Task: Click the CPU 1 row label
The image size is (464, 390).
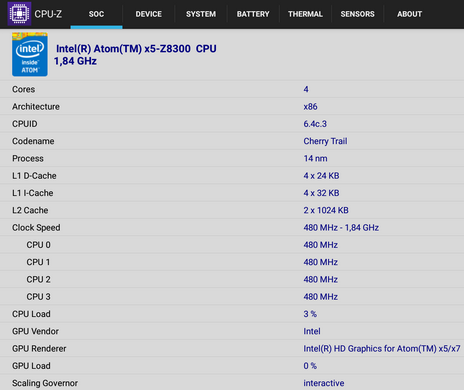Action: pyautogui.click(x=38, y=262)
